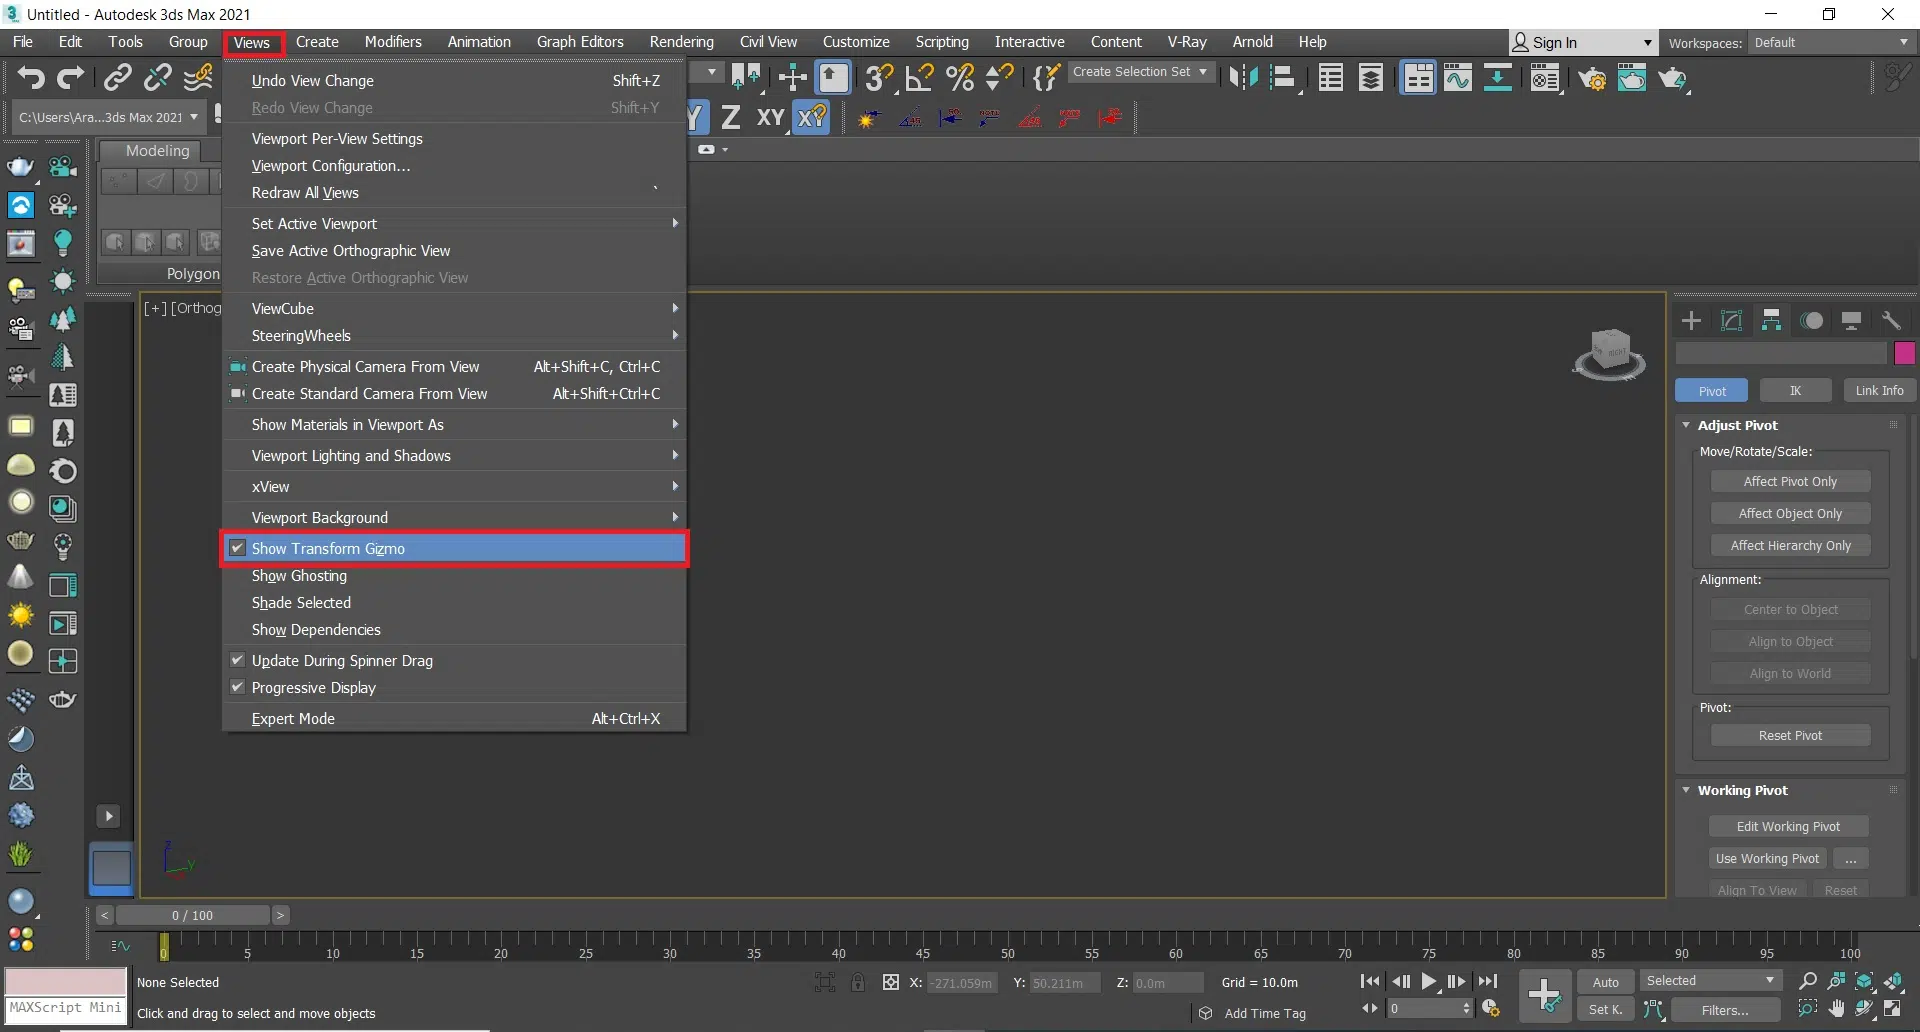The height and width of the screenshot is (1032, 1920).
Task: Toggle the Angle Snap icon
Action: point(919,78)
